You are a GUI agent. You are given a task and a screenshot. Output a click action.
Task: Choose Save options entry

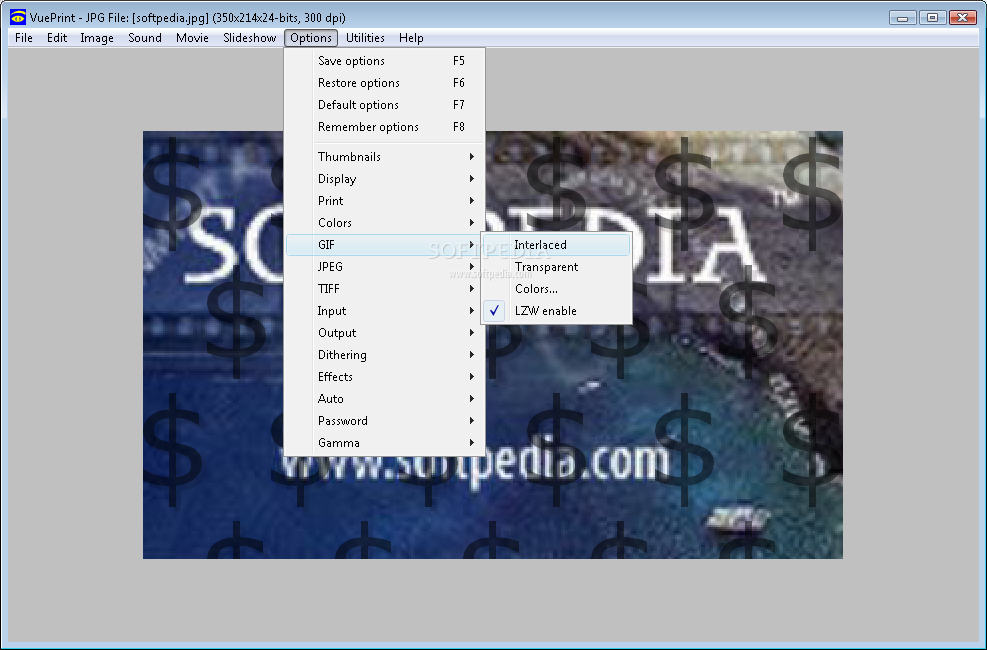click(x=385, y=61)
